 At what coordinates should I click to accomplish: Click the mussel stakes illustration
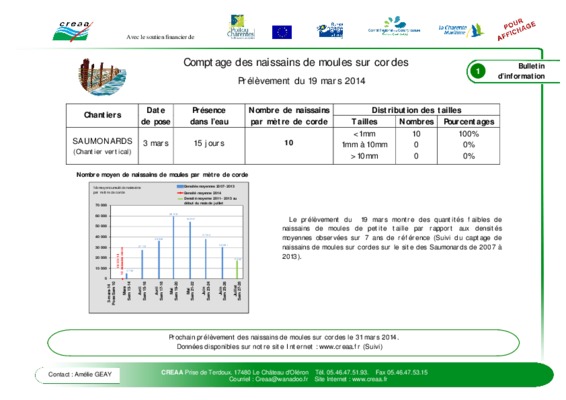tap(102, 77)
